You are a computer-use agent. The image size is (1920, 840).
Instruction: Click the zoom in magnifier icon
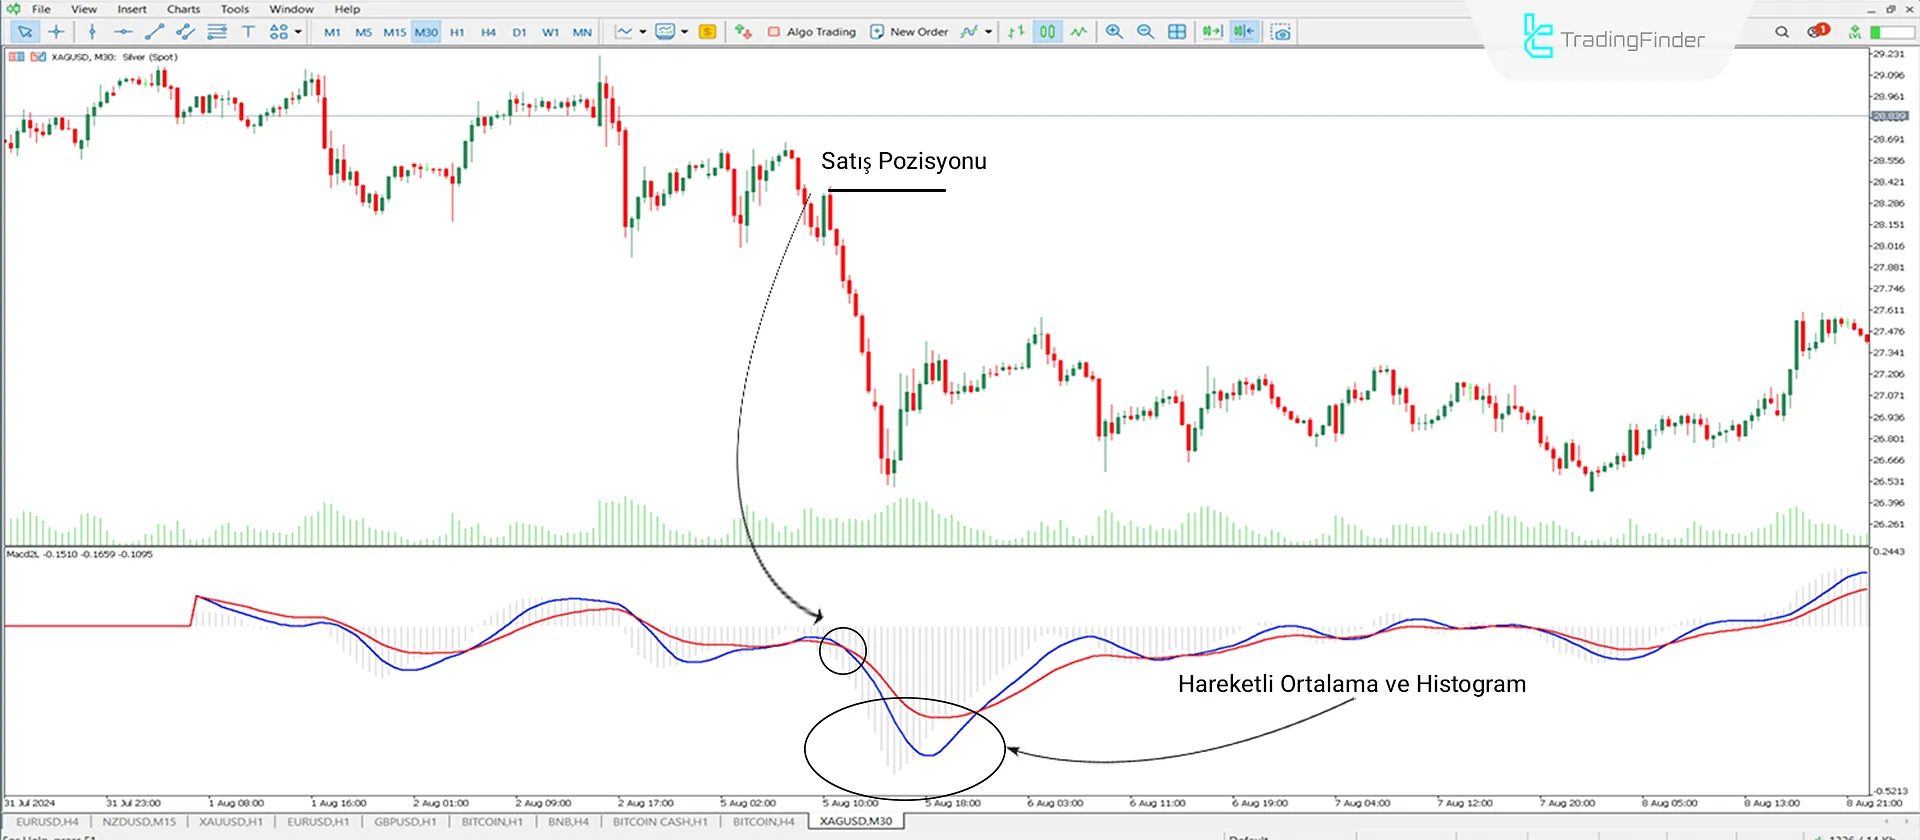tap(1114, 32)
